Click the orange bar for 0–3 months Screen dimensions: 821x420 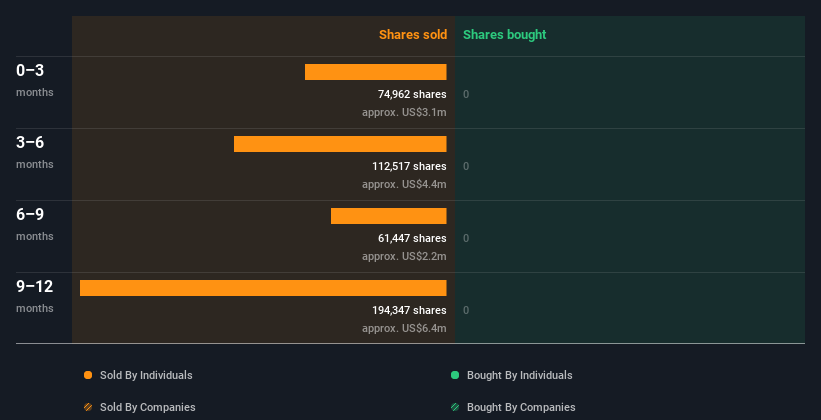[x=375, y=72]
